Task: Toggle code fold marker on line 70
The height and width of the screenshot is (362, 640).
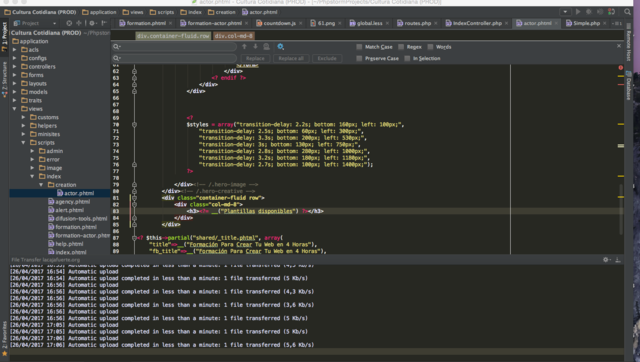Action: (134, 124)
